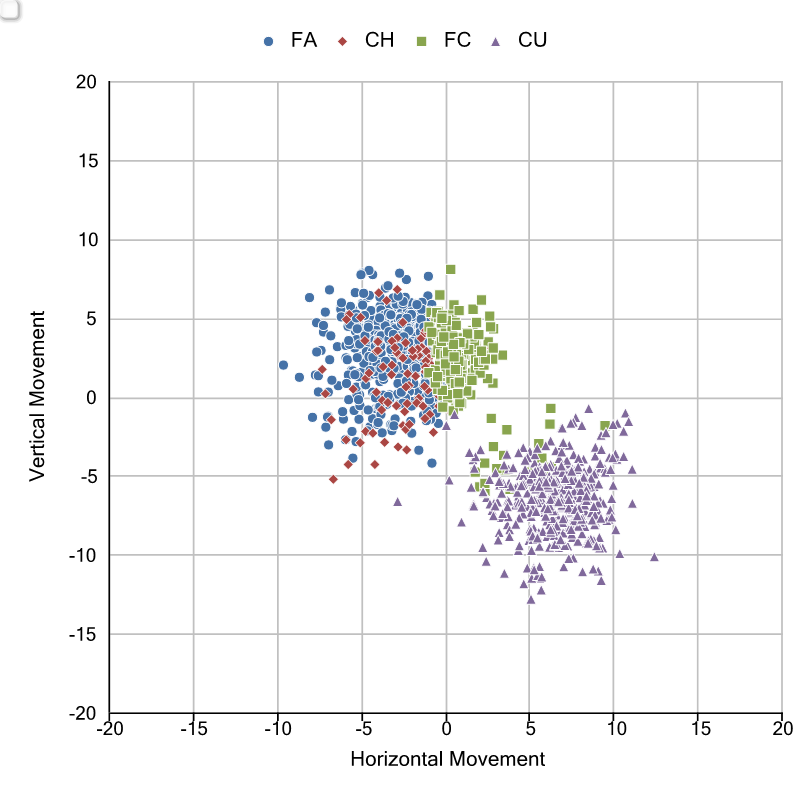
Task: Click the empty top-right grid cell of the plot
Action: pyautogui.click(x=740, y=121)
